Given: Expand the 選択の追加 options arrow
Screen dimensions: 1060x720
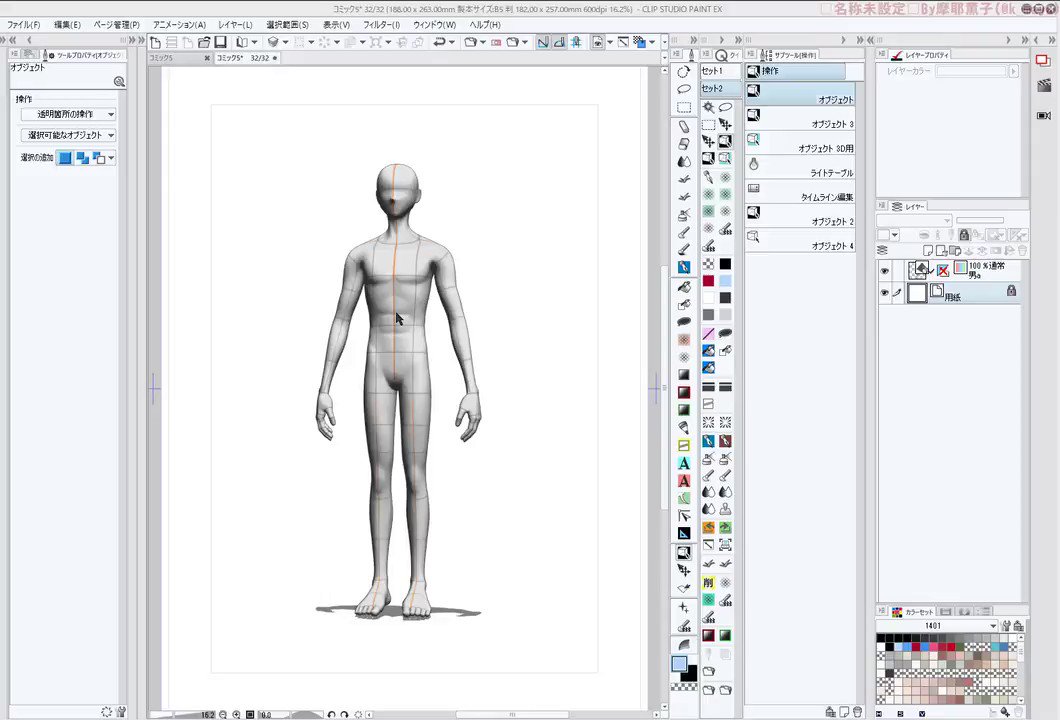Looking at the screenshot, I should [x=111, y=158].
